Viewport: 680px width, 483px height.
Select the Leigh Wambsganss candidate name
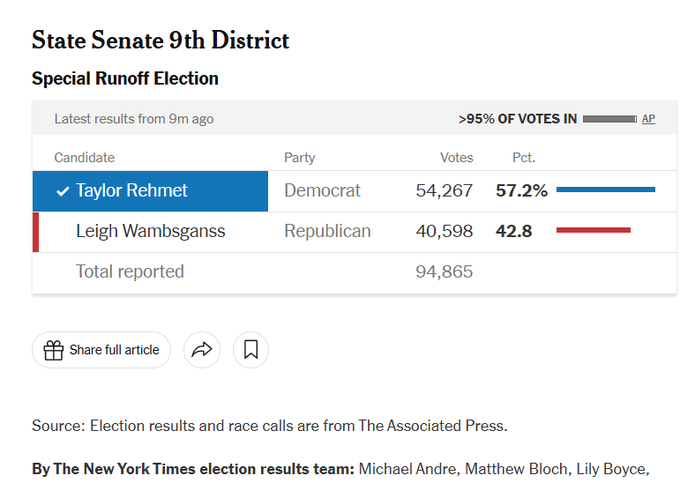pos(150,231)
